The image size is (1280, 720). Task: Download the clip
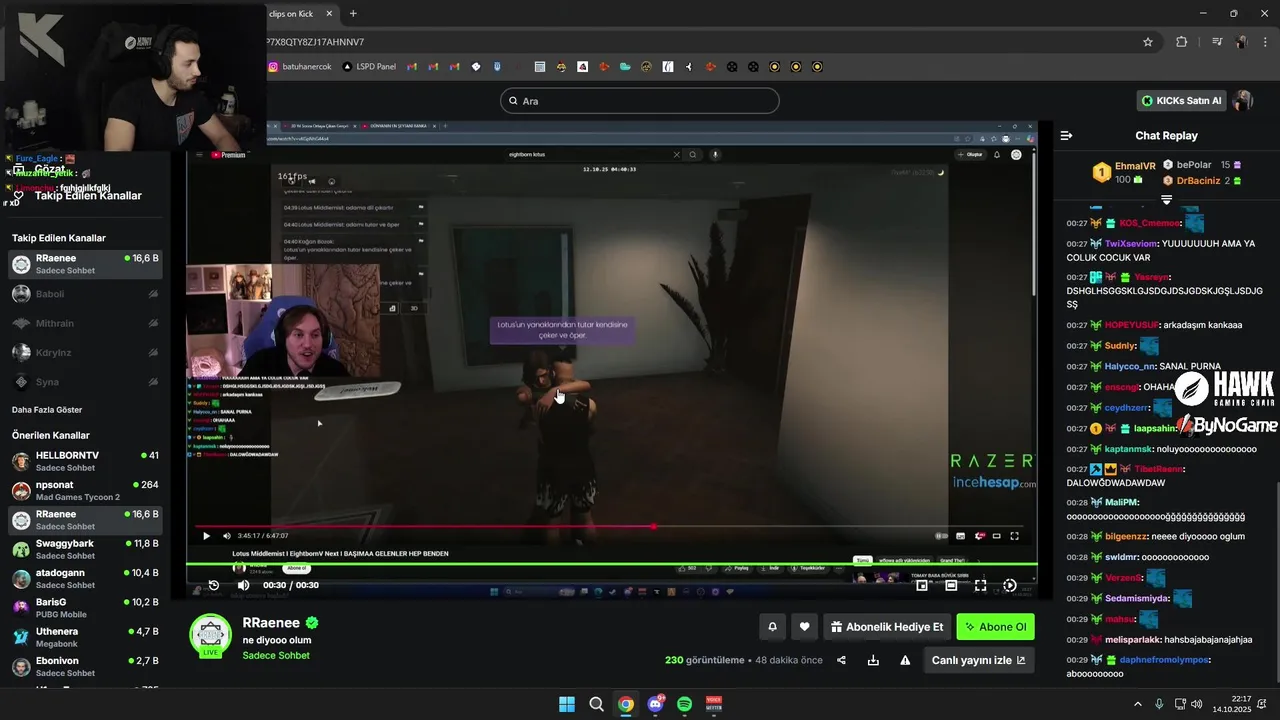[873, 660]
